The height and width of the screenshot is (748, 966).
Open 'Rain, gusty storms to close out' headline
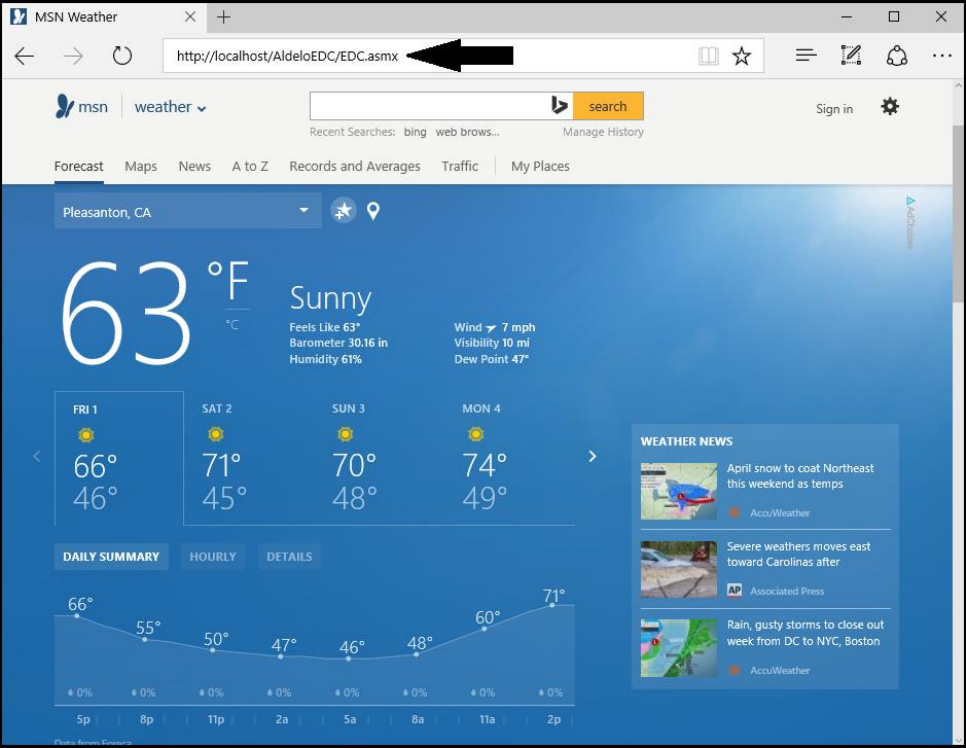coord(805,633)
